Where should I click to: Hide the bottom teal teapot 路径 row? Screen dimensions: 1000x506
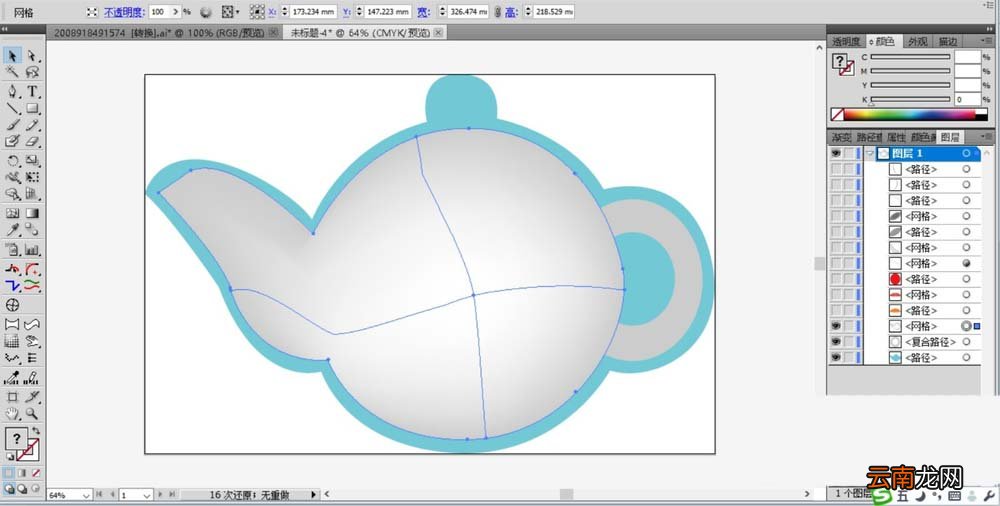(835, 357)
